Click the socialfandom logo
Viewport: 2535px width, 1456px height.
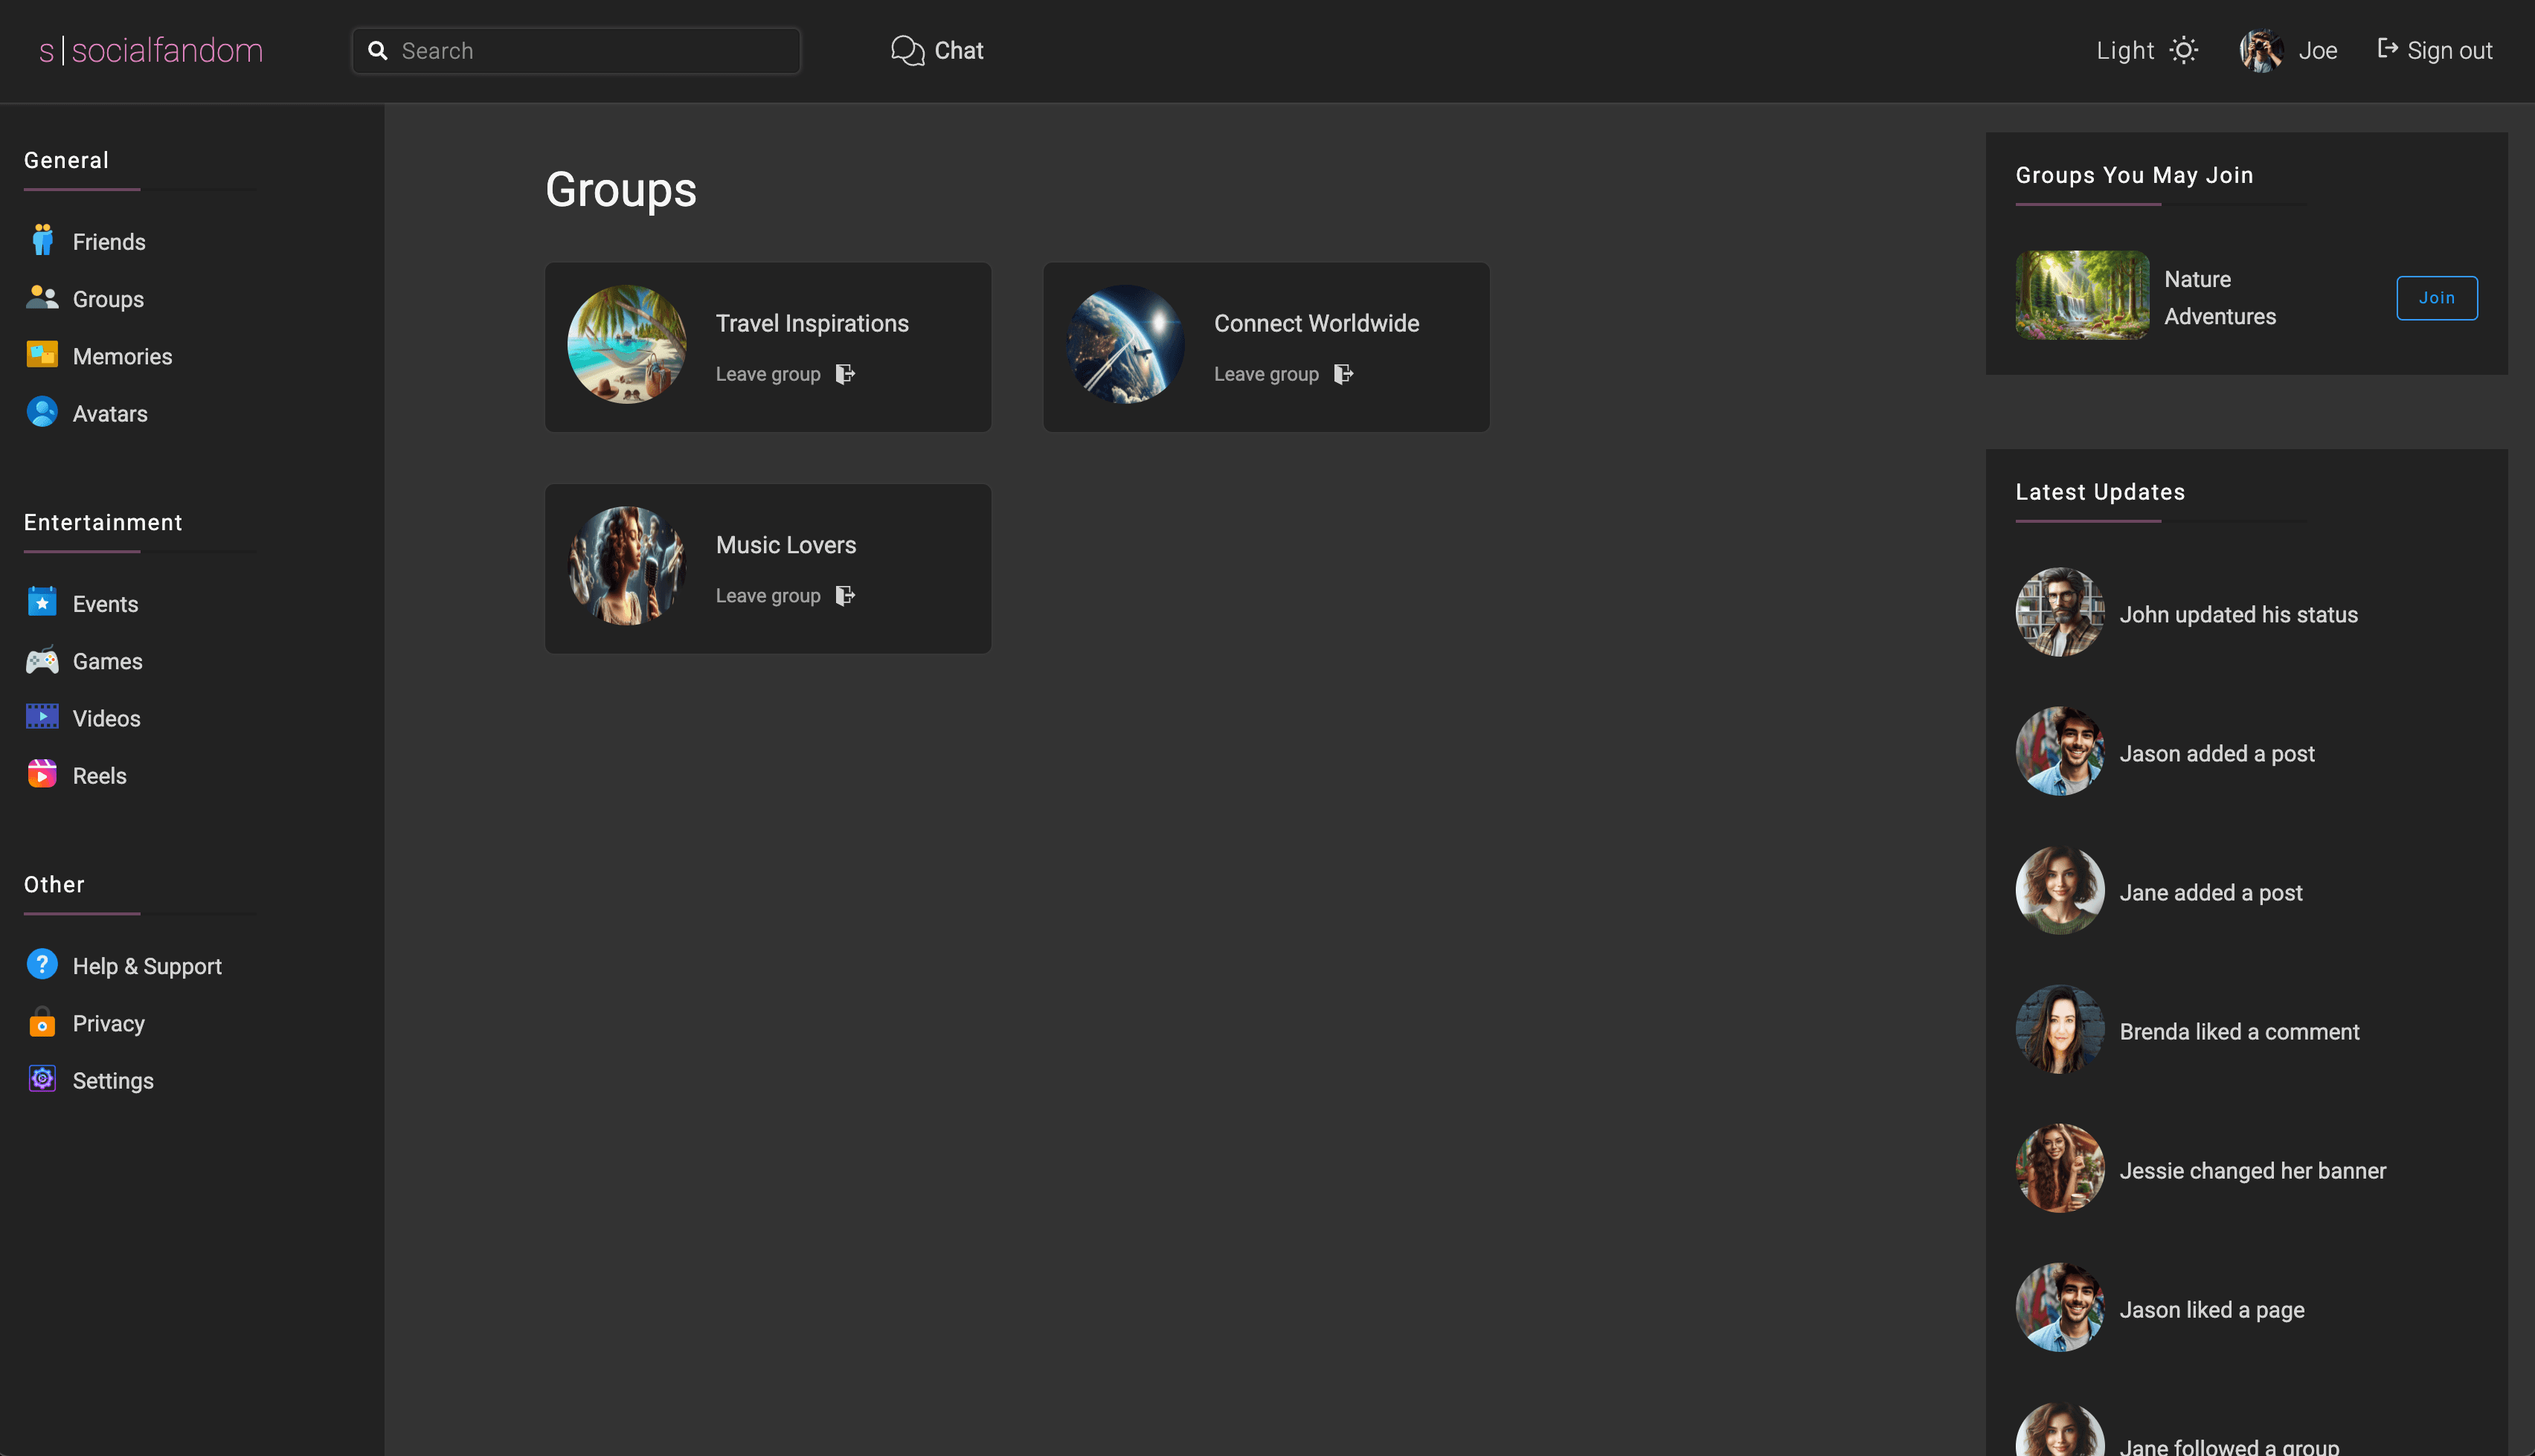[x=151, y=50]
